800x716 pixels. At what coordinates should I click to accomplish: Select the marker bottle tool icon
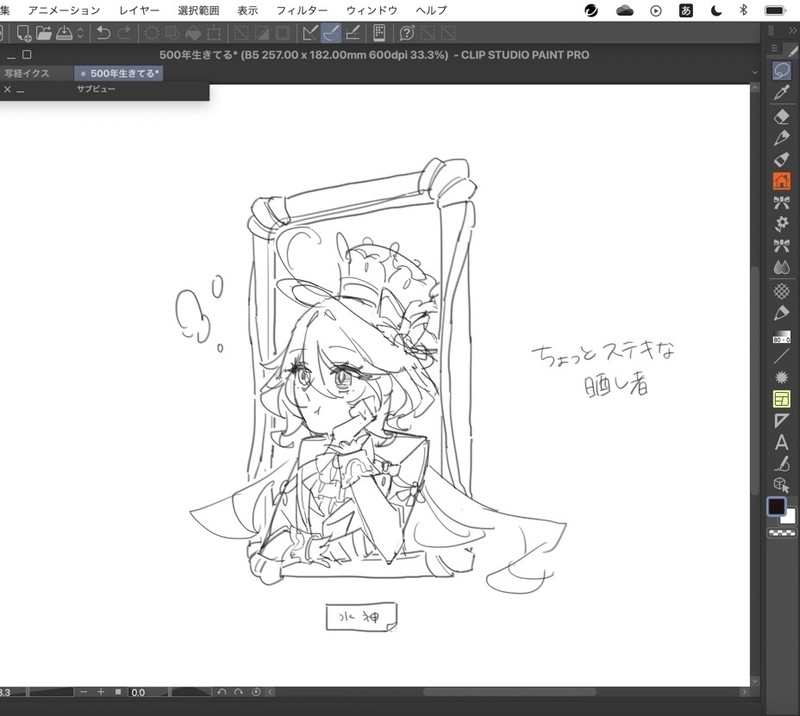coord(781,160)
